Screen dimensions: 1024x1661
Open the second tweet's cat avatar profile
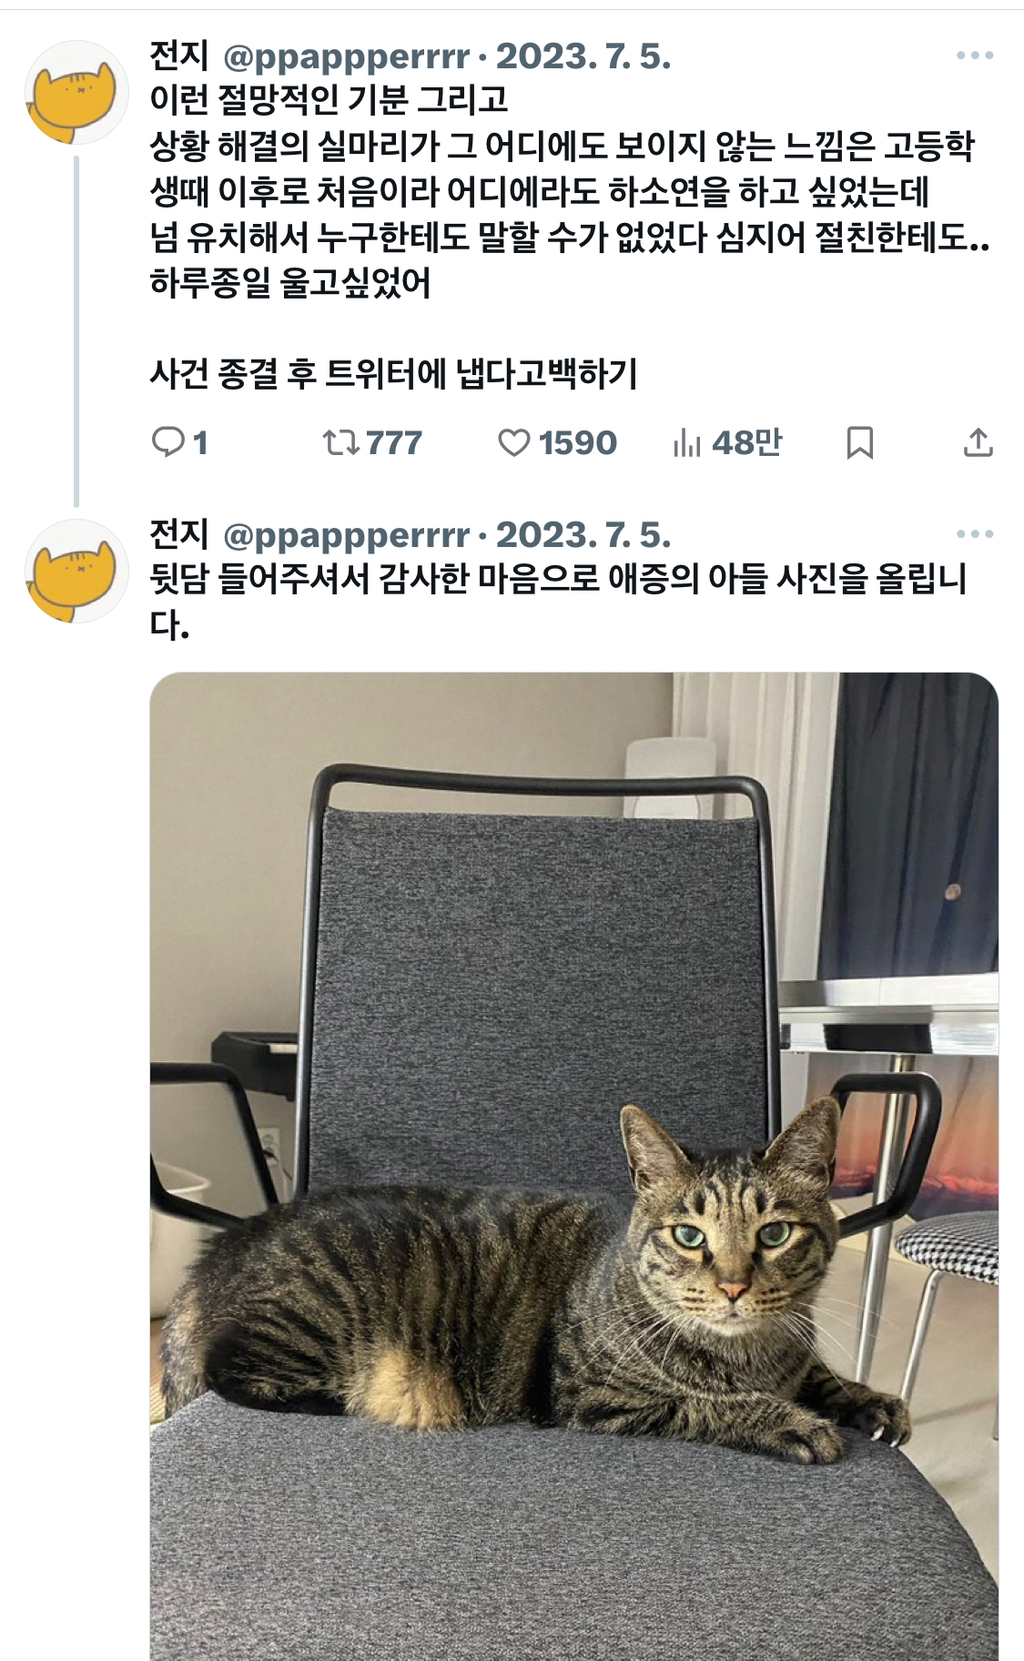coord(76,571)
